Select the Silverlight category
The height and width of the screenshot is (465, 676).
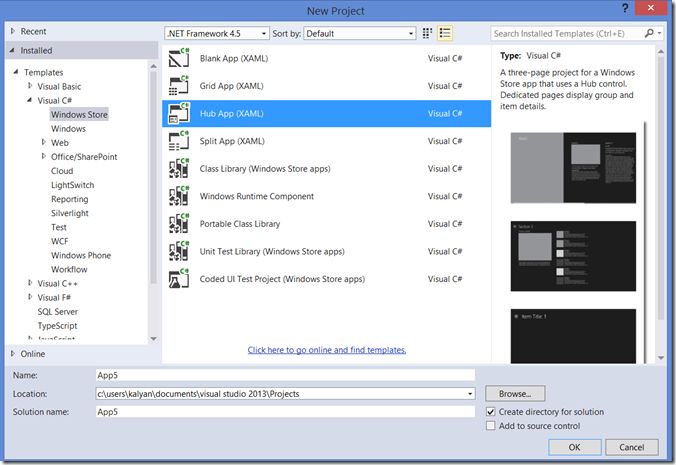69,213
